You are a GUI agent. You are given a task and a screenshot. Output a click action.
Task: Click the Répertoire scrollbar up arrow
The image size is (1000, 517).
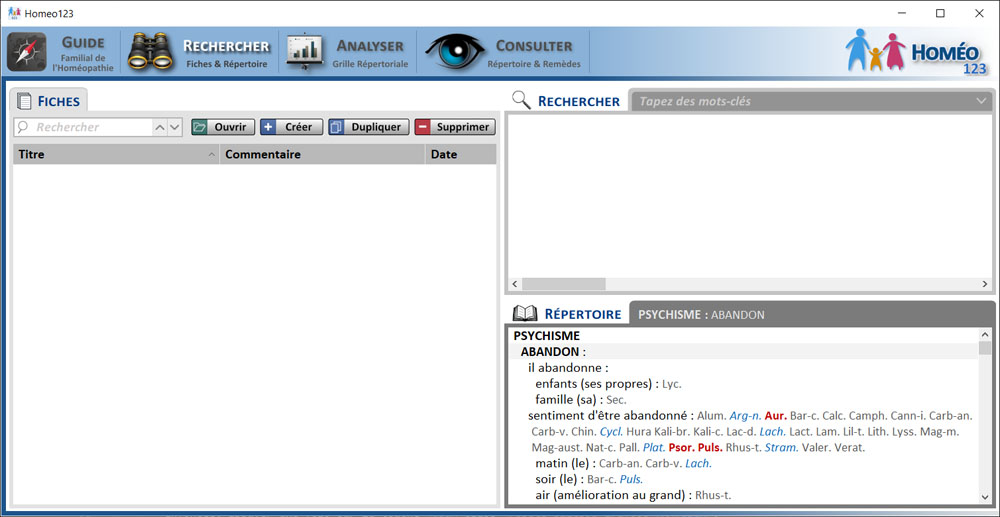click(x=985, y=334)
